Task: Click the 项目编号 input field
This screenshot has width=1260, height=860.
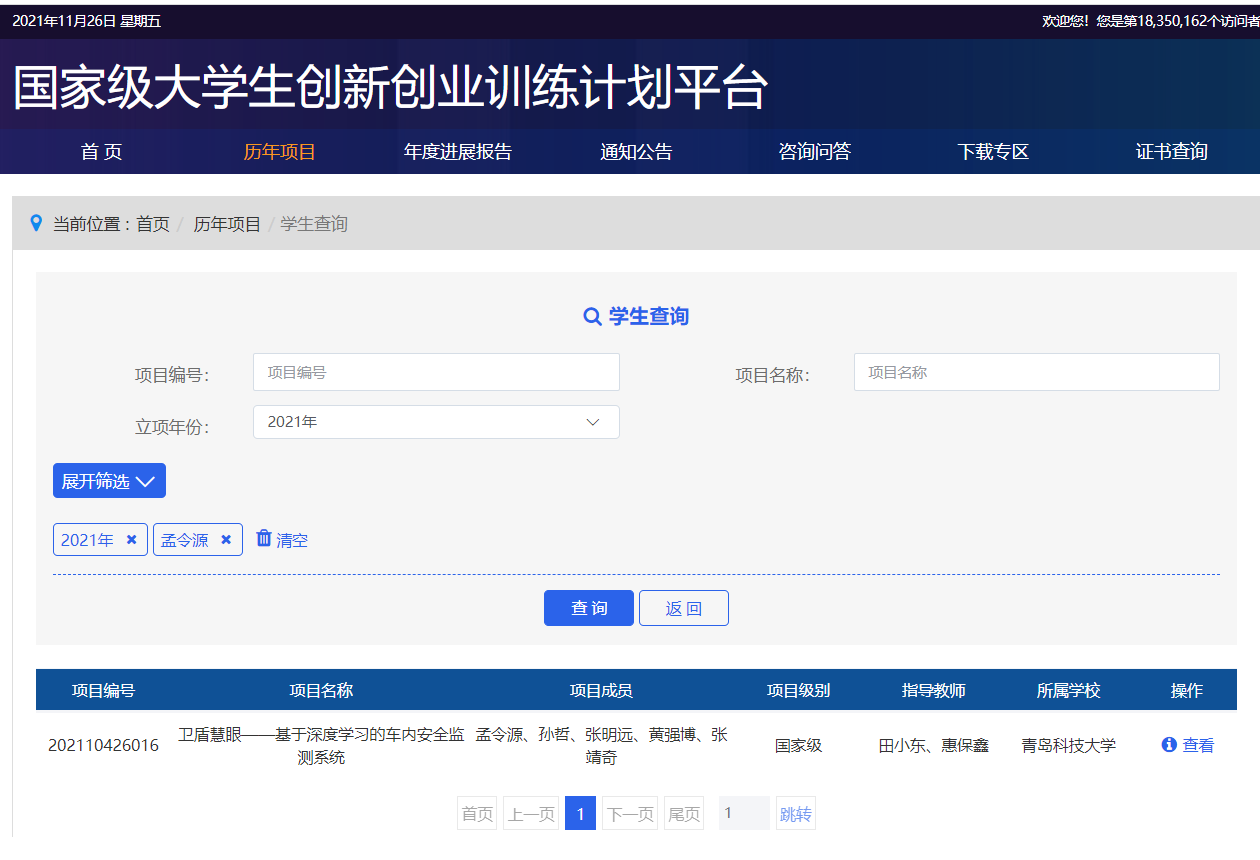Action: click(x=436, y=372)
